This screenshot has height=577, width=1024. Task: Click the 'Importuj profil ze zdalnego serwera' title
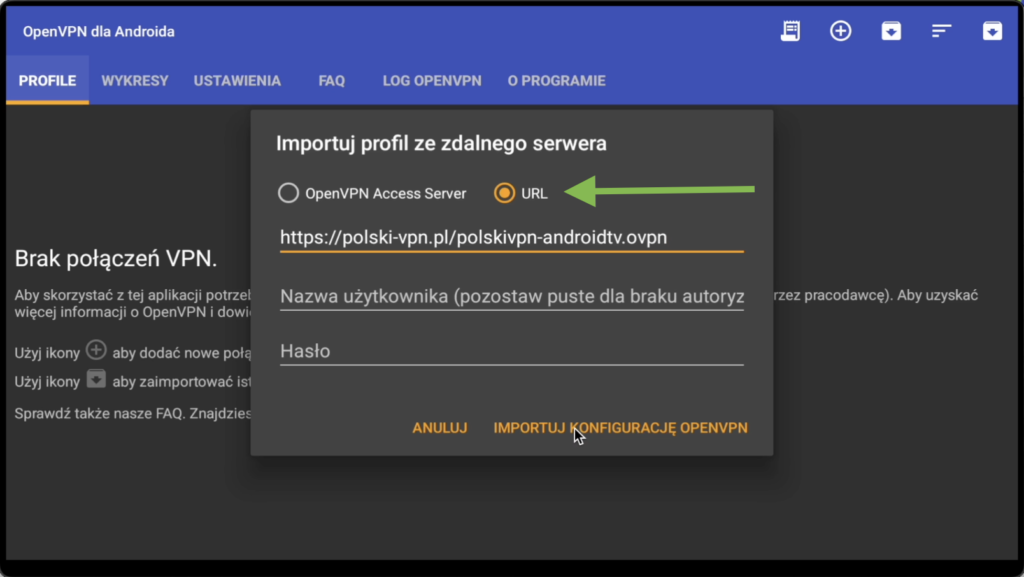tap(441, 144)
